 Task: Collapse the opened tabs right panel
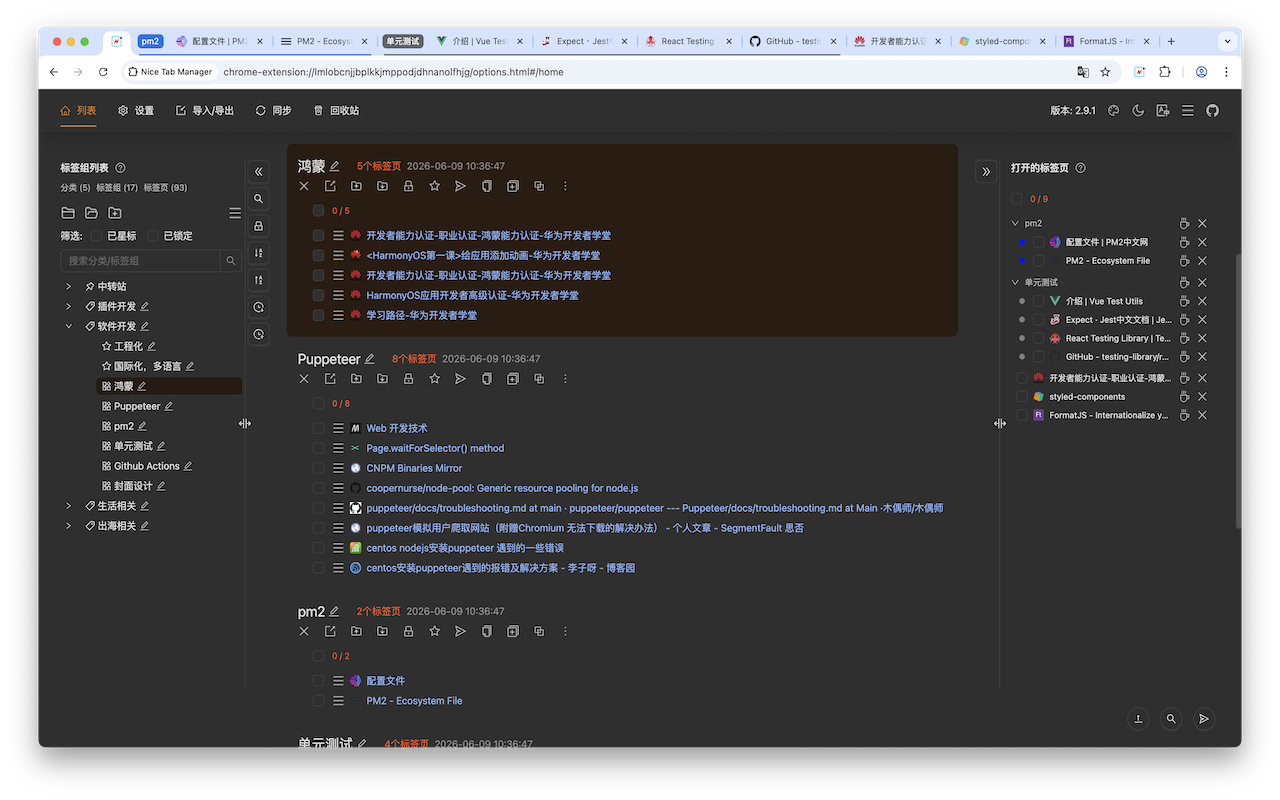coord(986,172)
